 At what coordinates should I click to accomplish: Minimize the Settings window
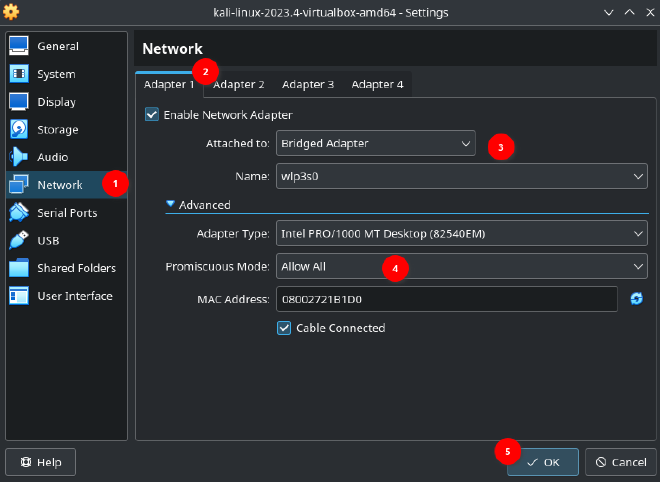pos(609,12)
